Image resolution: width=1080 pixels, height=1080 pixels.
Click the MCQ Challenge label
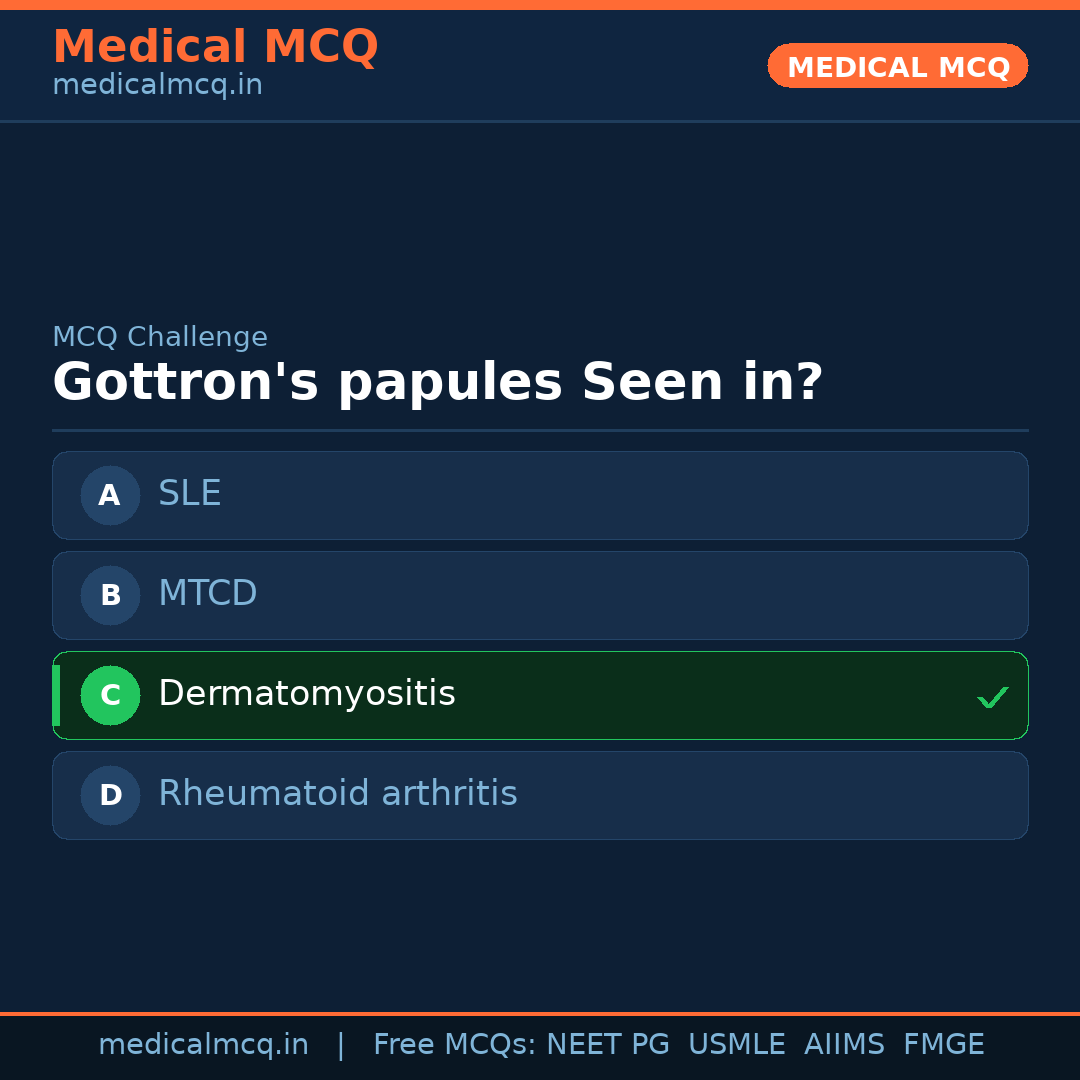tap(160, 338)
